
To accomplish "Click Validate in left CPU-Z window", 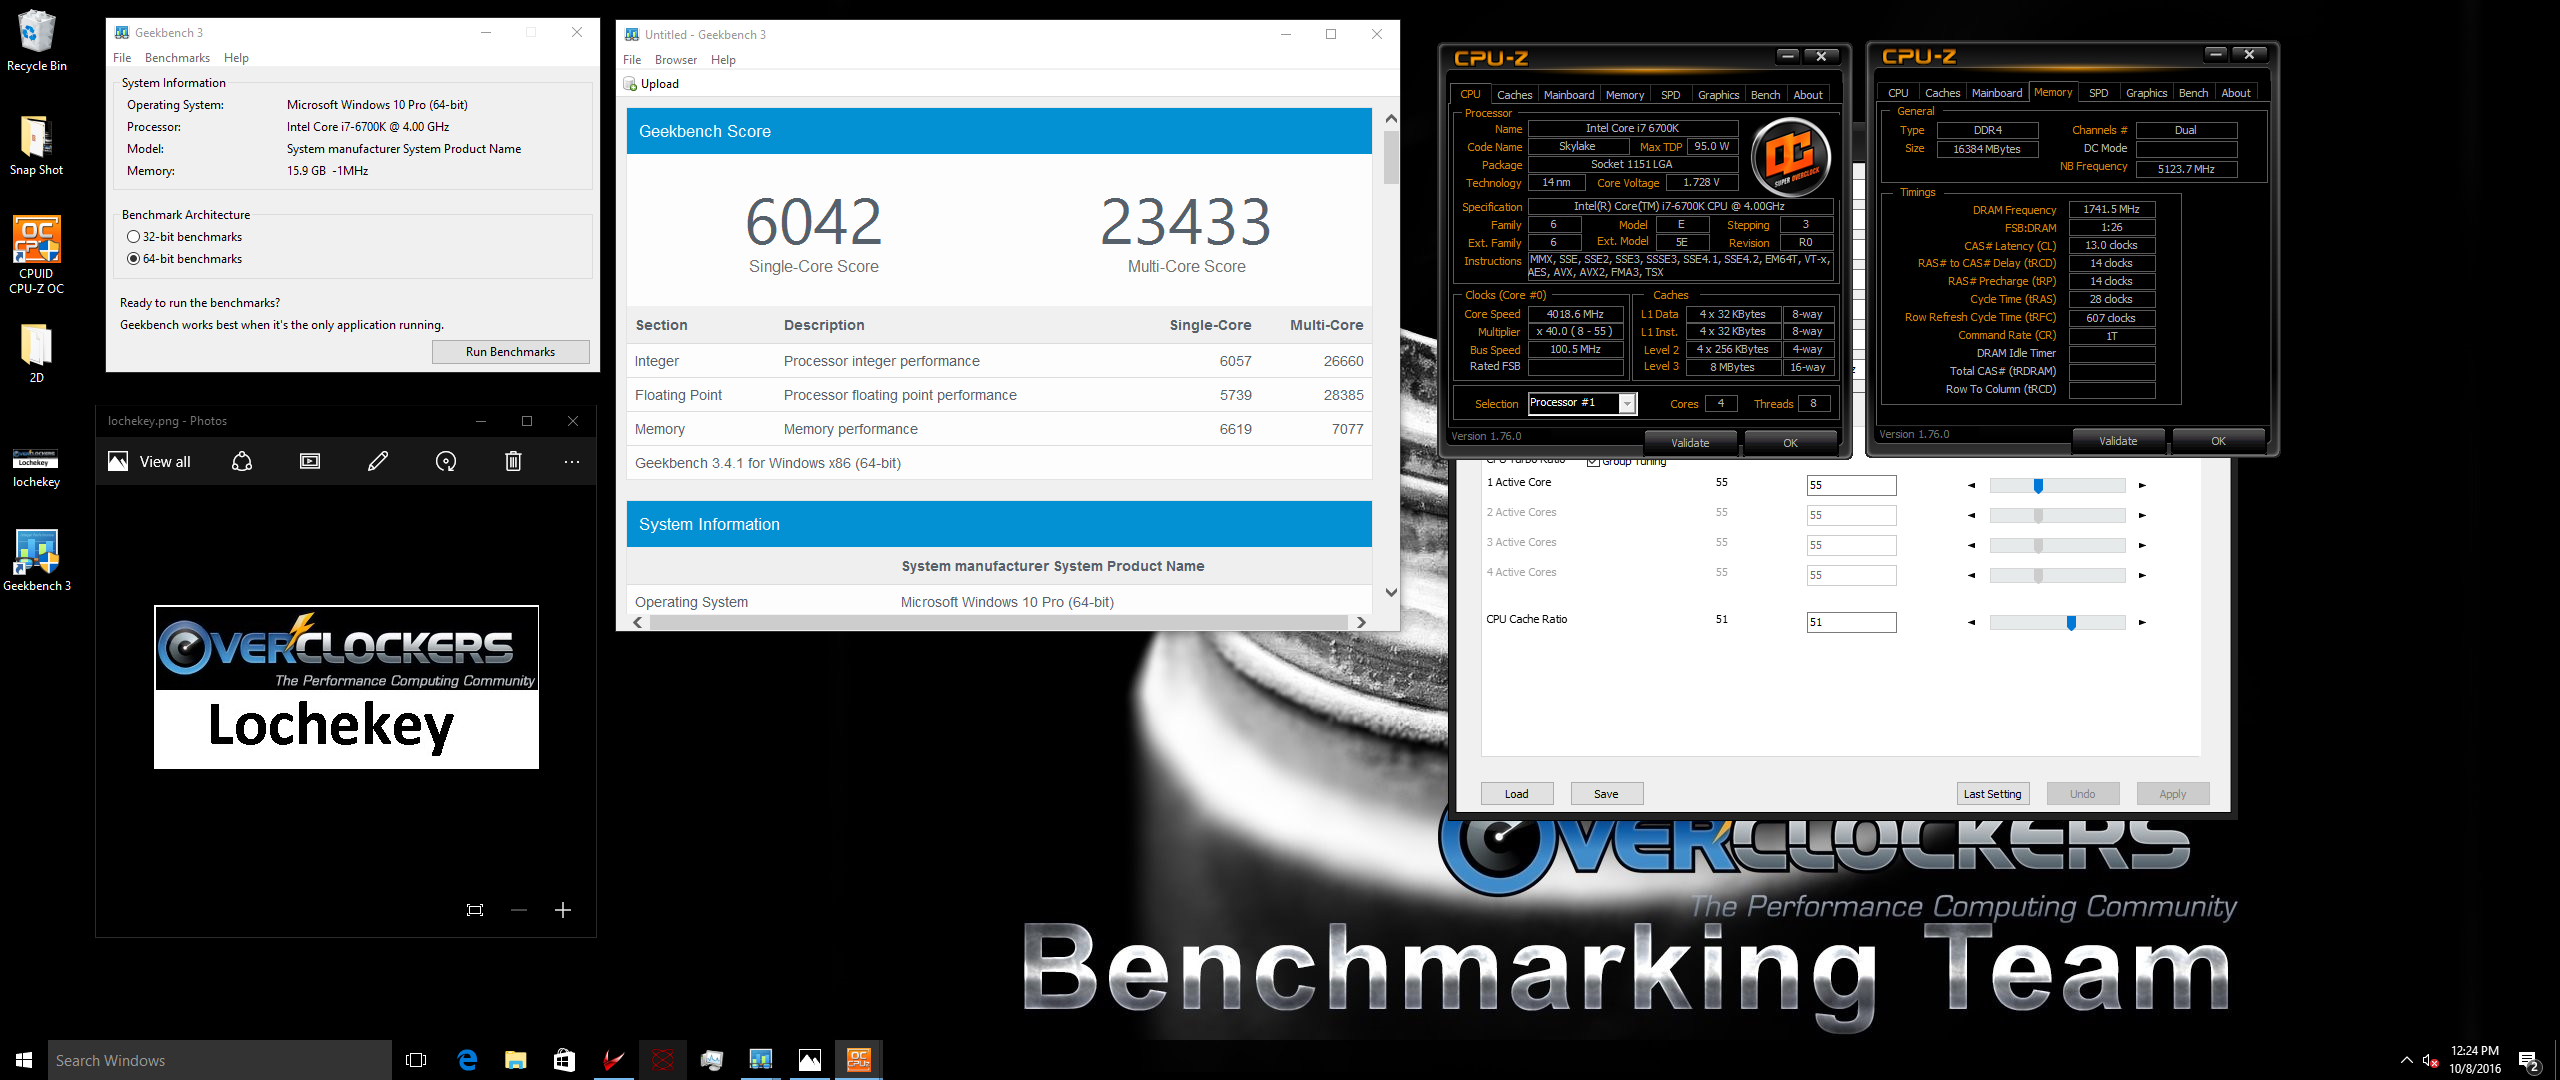I will (x=1690, y=443).
